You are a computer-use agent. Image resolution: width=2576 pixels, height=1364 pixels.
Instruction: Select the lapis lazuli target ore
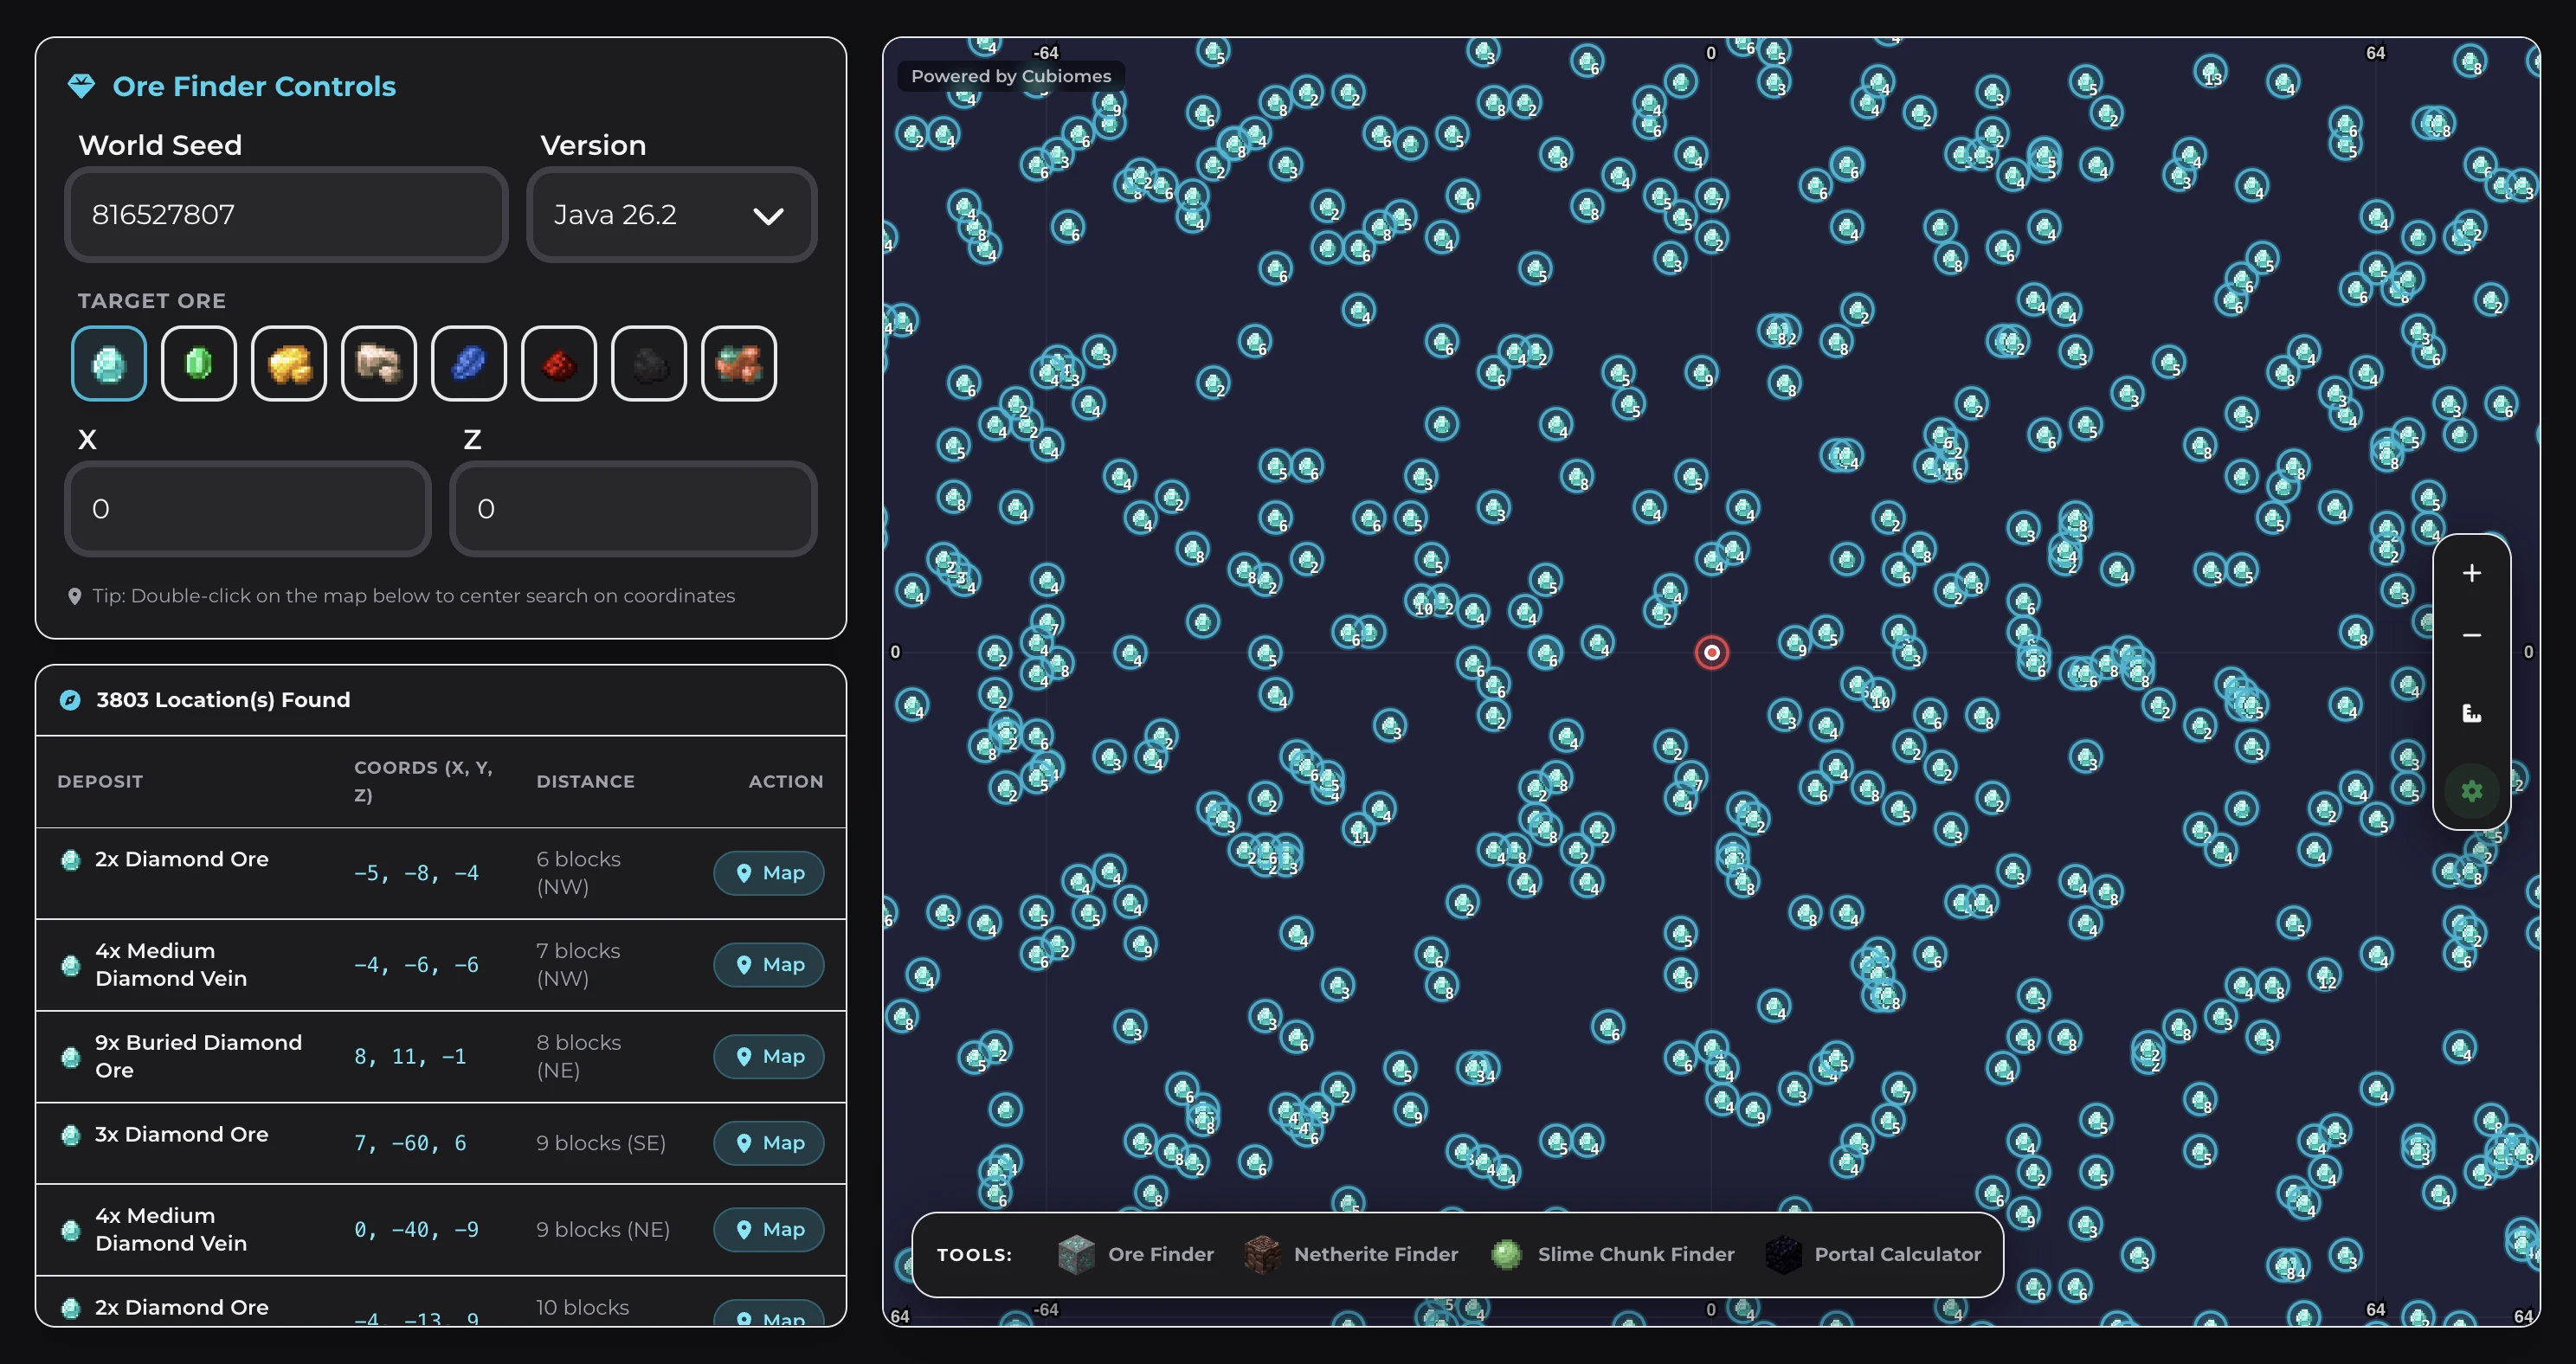(x=469, y=363)
